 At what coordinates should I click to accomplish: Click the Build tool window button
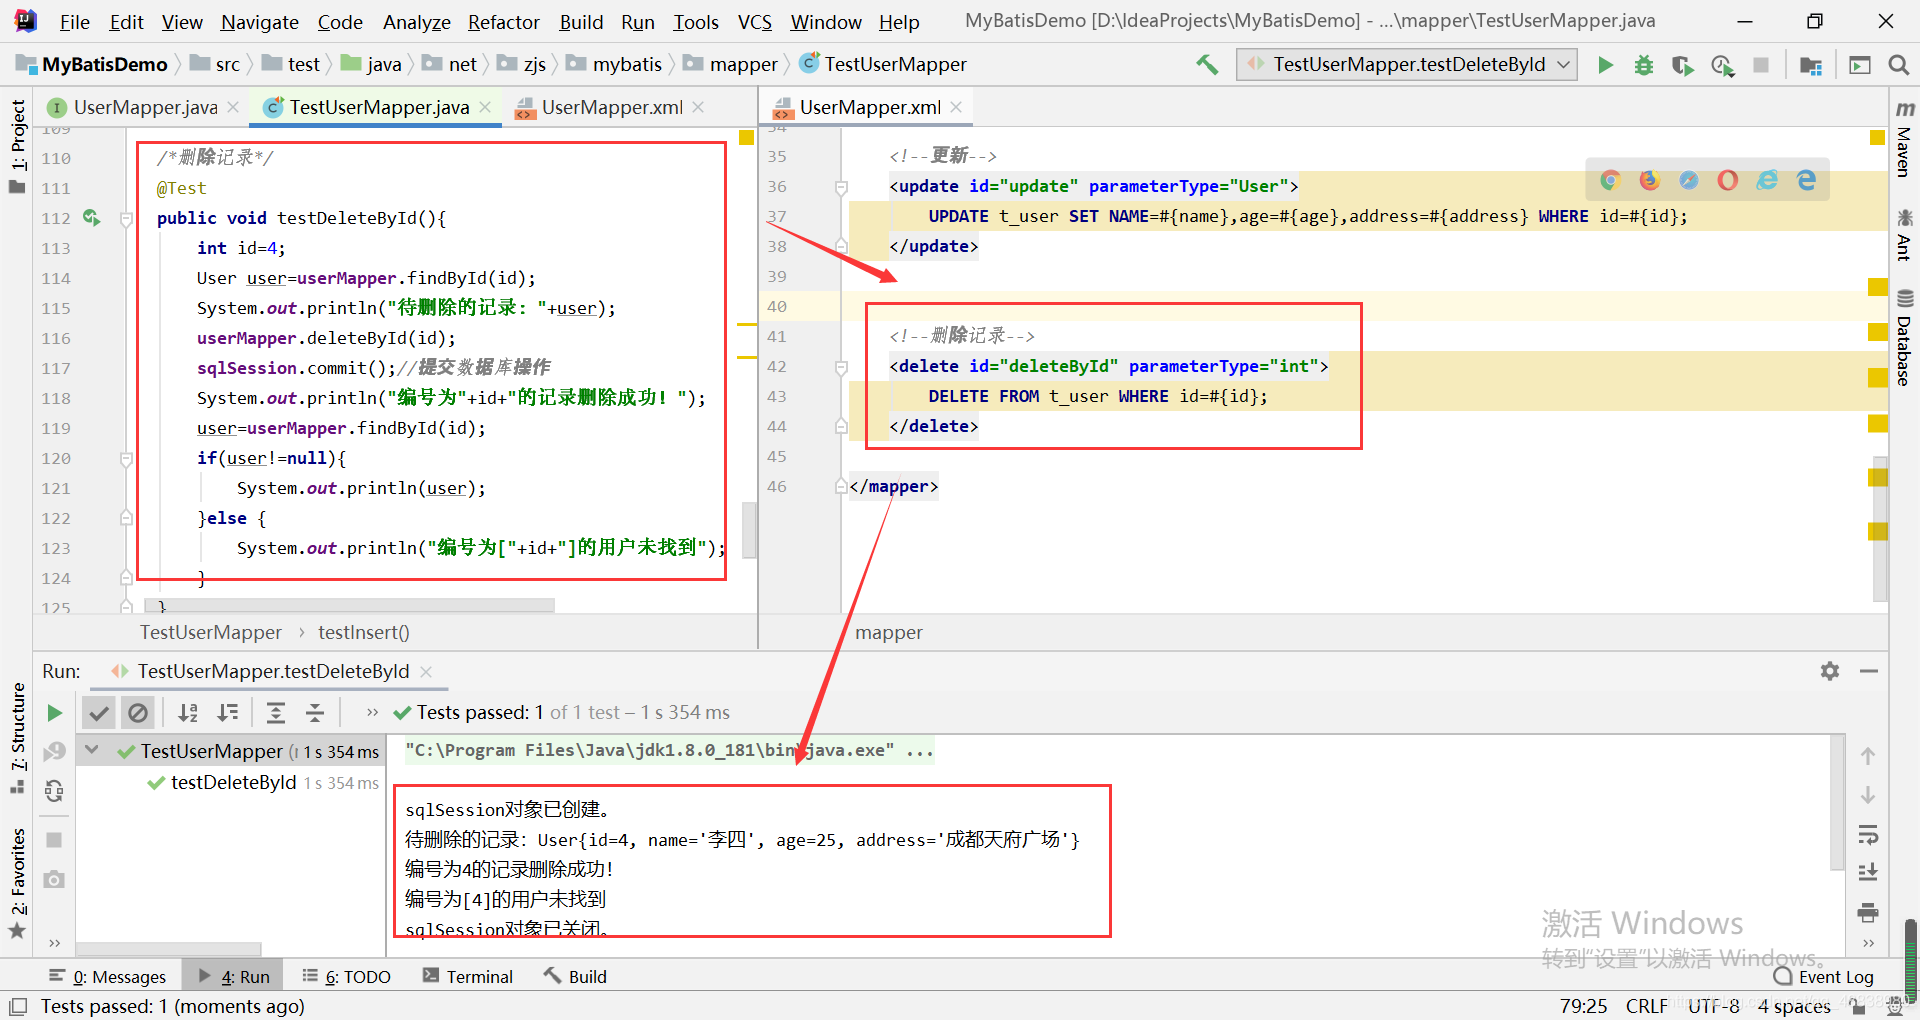pyautogui.click(x=575, y=977)
